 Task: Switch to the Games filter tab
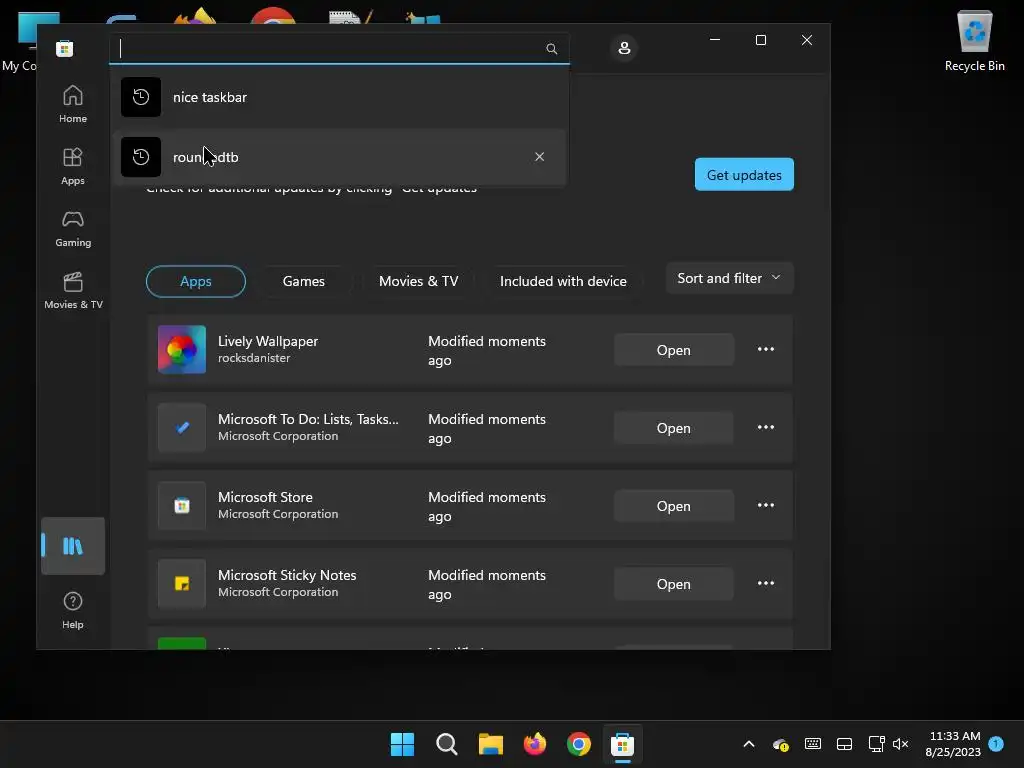(x=304, y=281)
